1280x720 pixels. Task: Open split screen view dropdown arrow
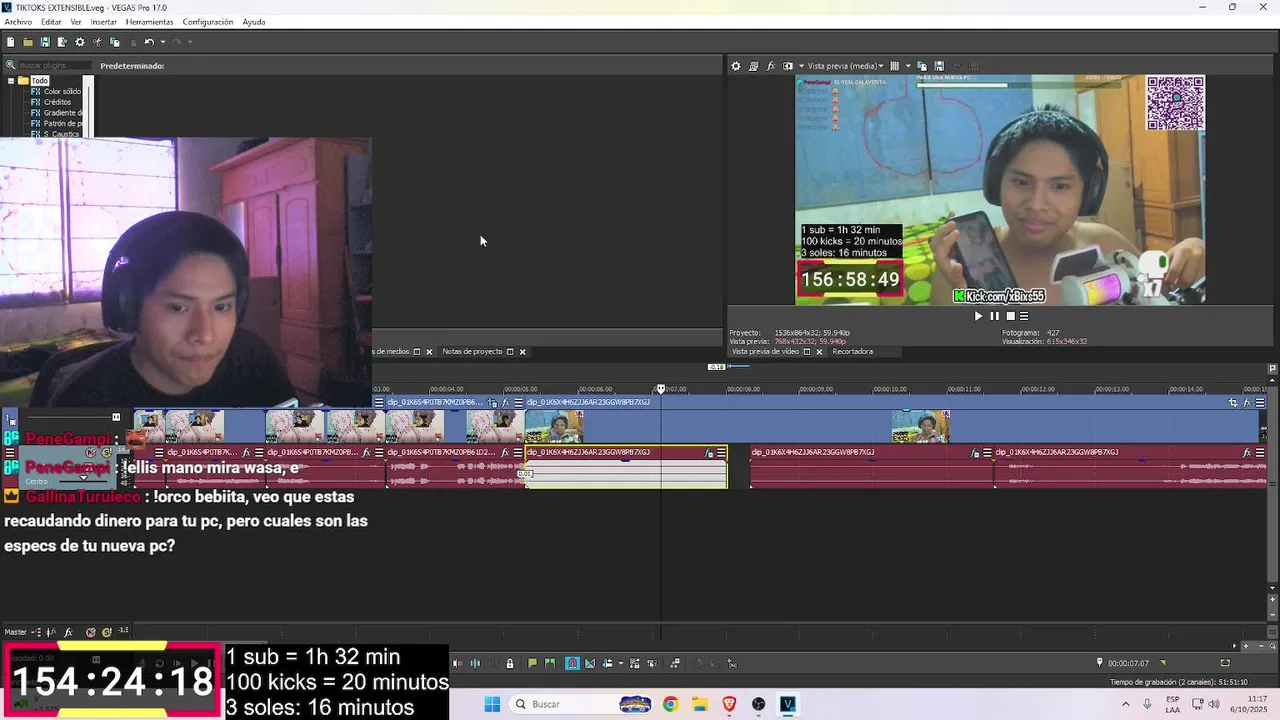click(x=801, y=66)
